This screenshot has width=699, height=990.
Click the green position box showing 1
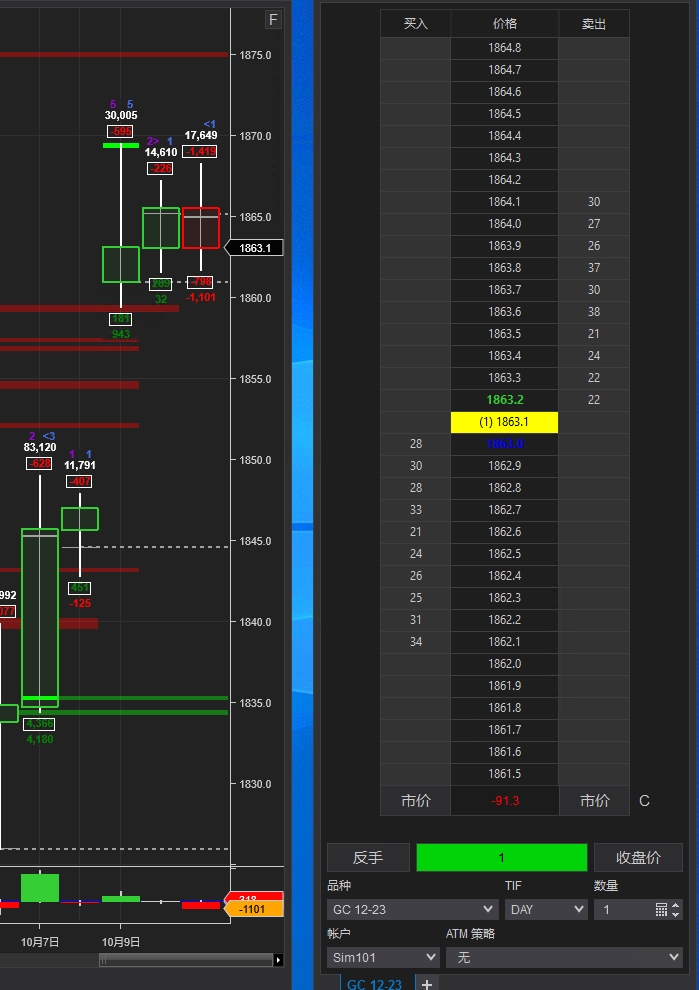click(x=502, y=857)
